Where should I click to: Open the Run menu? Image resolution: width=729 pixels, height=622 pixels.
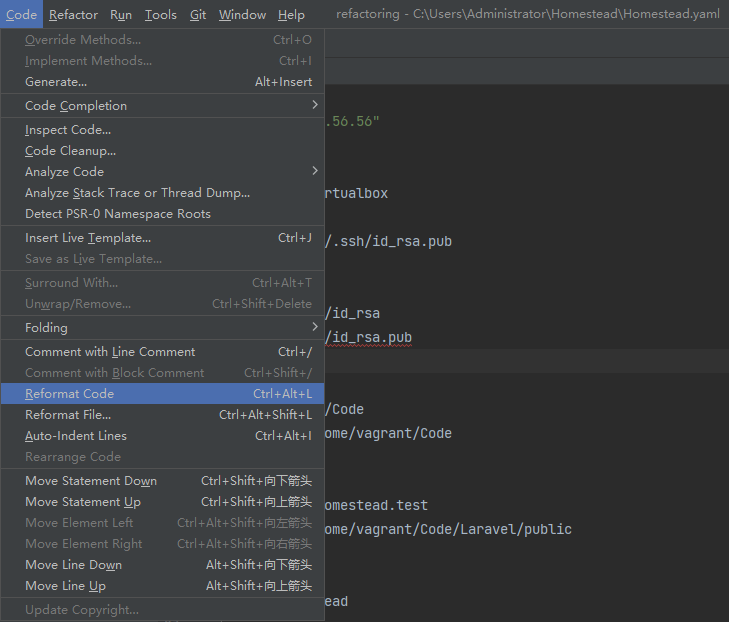[121, 15]
